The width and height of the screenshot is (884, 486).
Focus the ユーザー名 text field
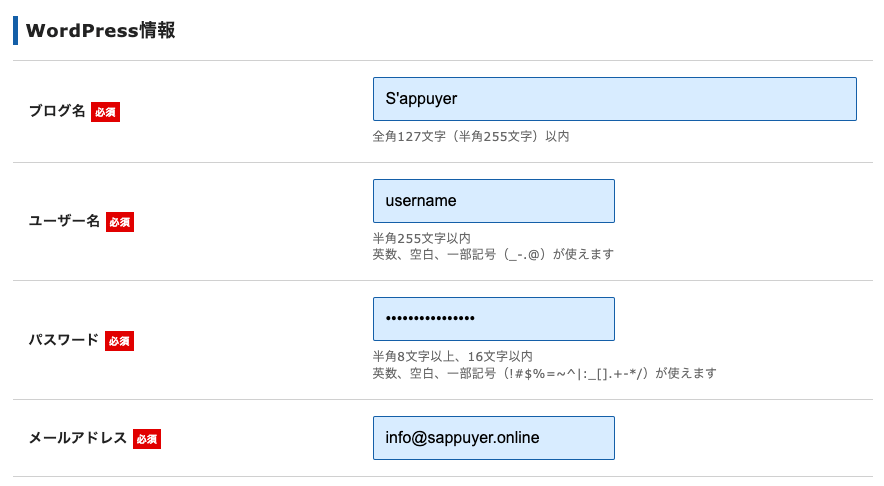493,201
